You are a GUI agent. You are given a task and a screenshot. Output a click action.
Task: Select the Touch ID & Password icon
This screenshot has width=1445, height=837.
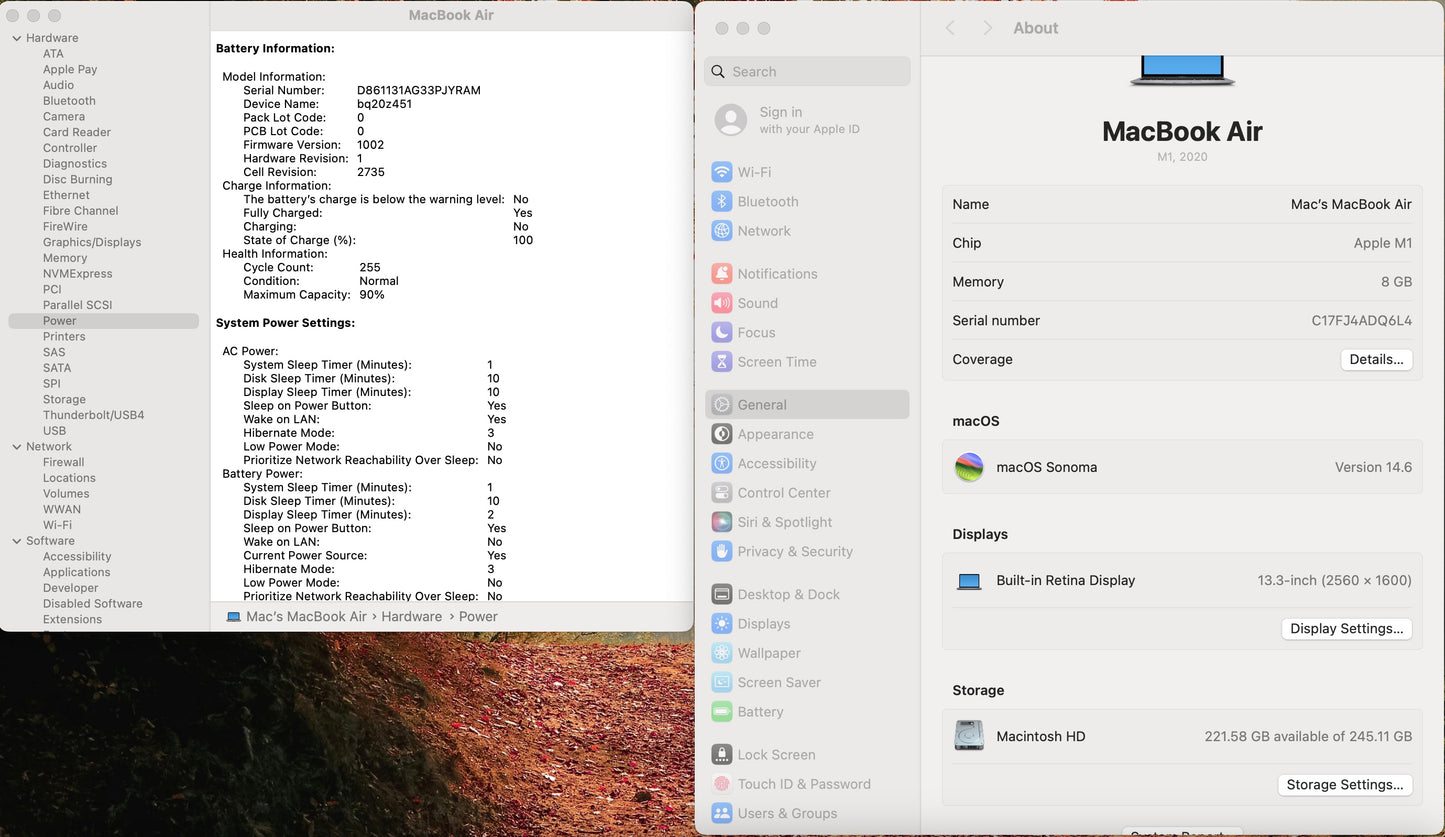coord(721,784)
